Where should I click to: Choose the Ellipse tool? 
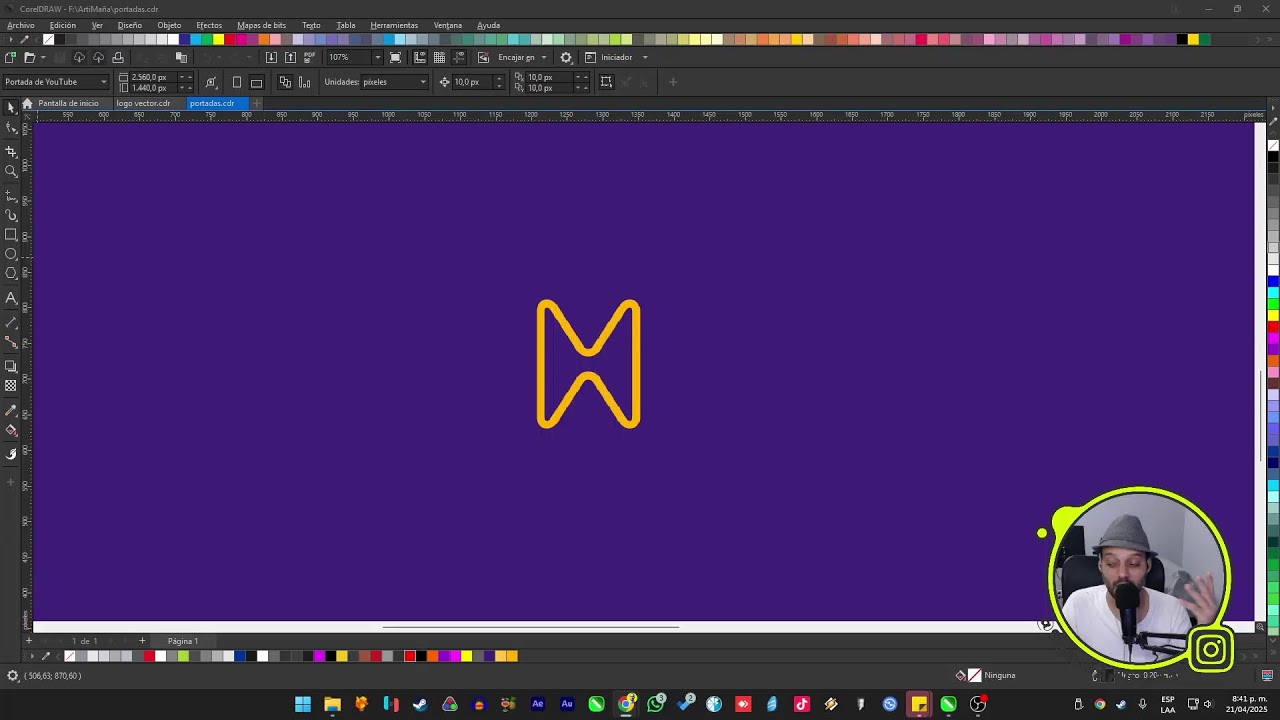click(x=11, y=254)
